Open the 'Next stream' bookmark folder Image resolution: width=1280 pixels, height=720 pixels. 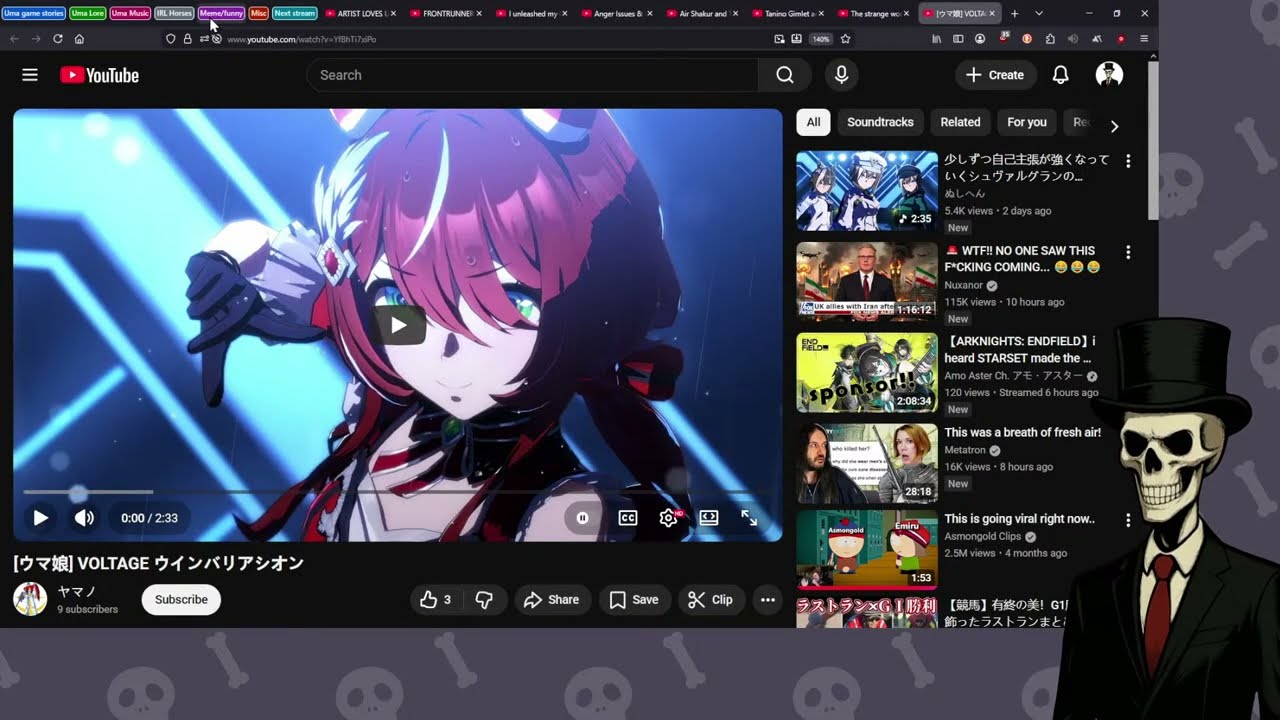294,13
